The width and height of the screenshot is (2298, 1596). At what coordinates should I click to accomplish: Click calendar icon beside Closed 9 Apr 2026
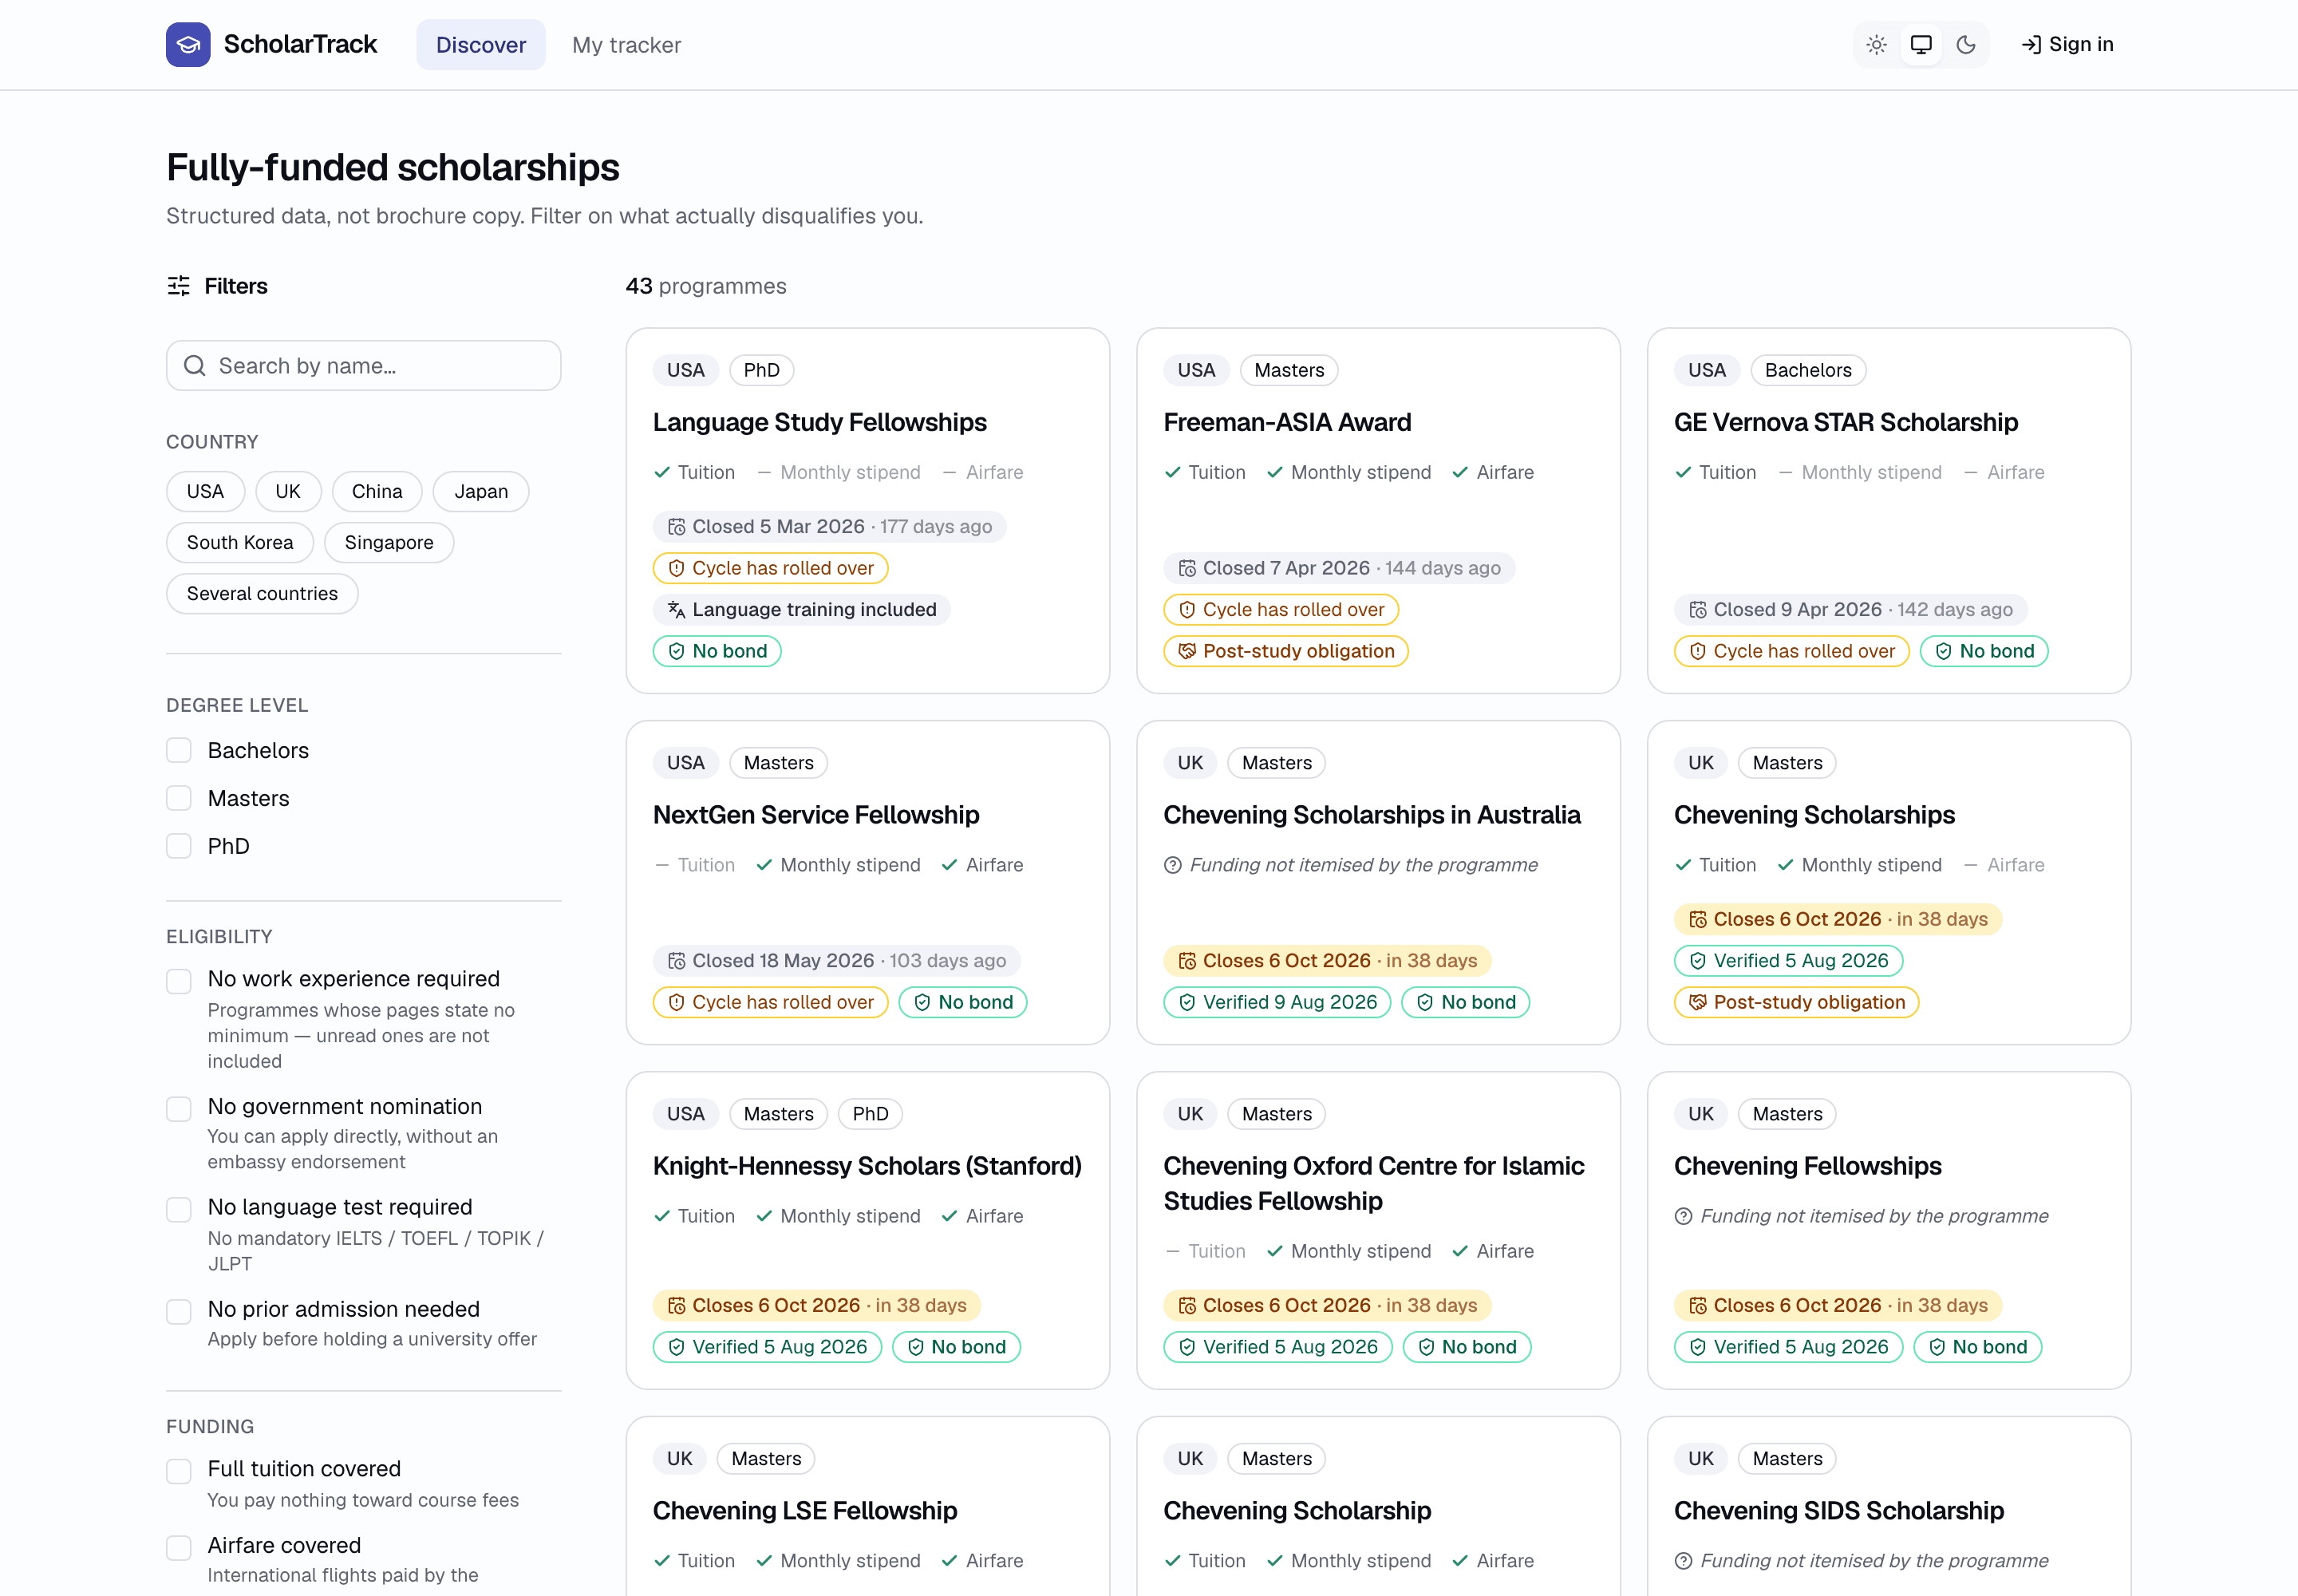click(x=1698, y=610)
